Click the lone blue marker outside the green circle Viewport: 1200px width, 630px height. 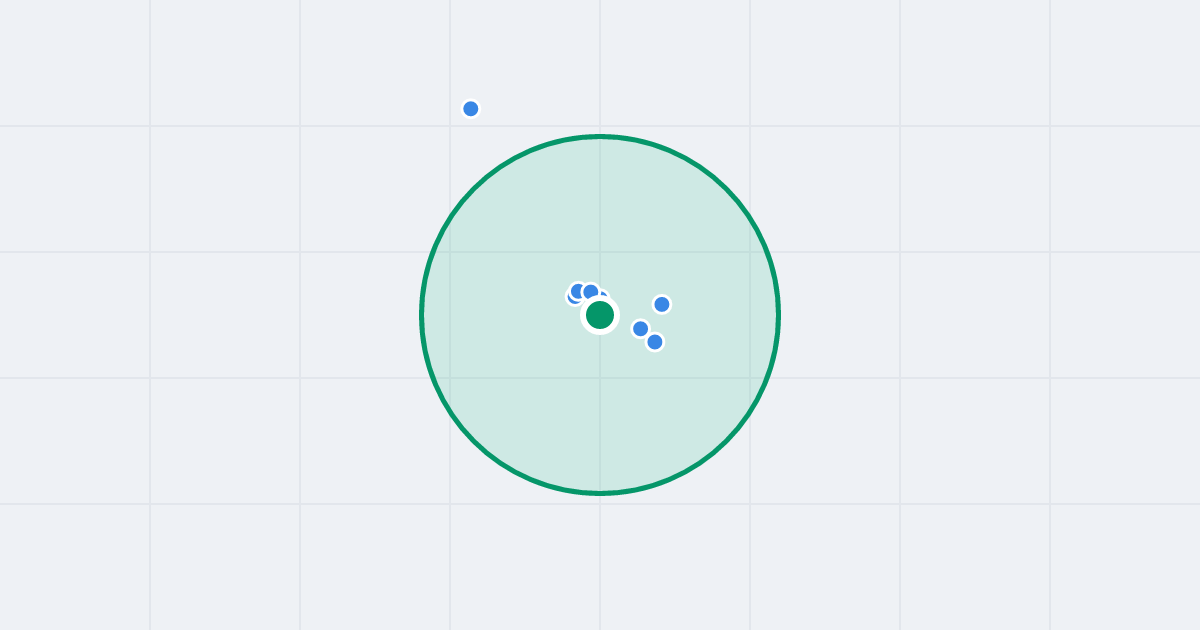click(471, 108)
